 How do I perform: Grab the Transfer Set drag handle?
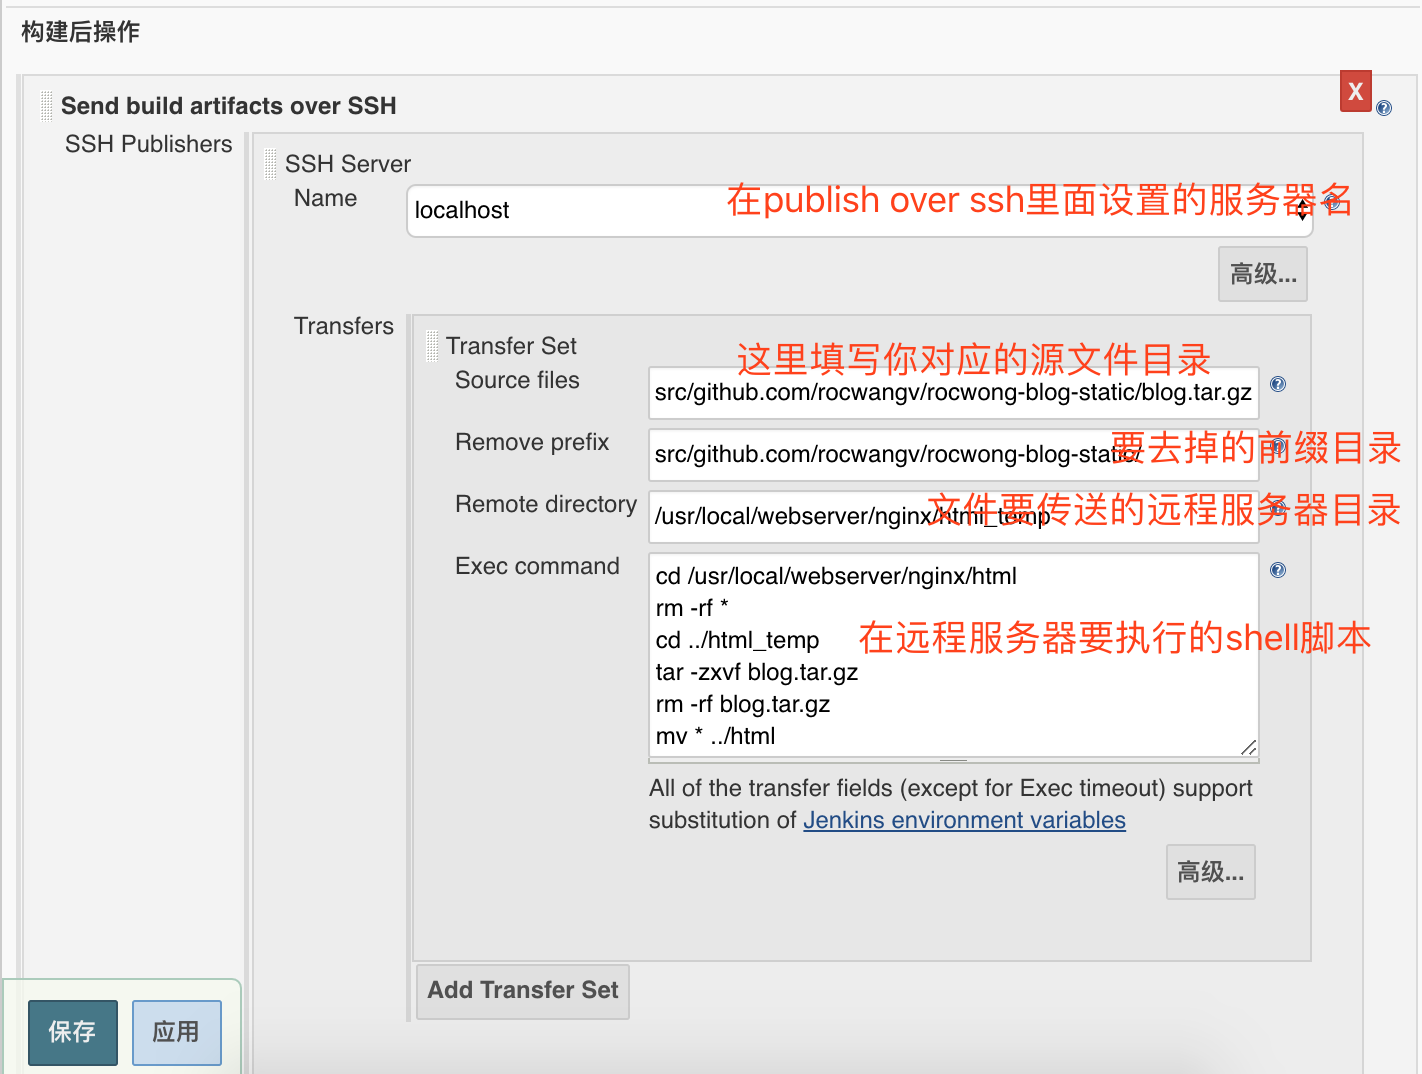pos(432,345)
